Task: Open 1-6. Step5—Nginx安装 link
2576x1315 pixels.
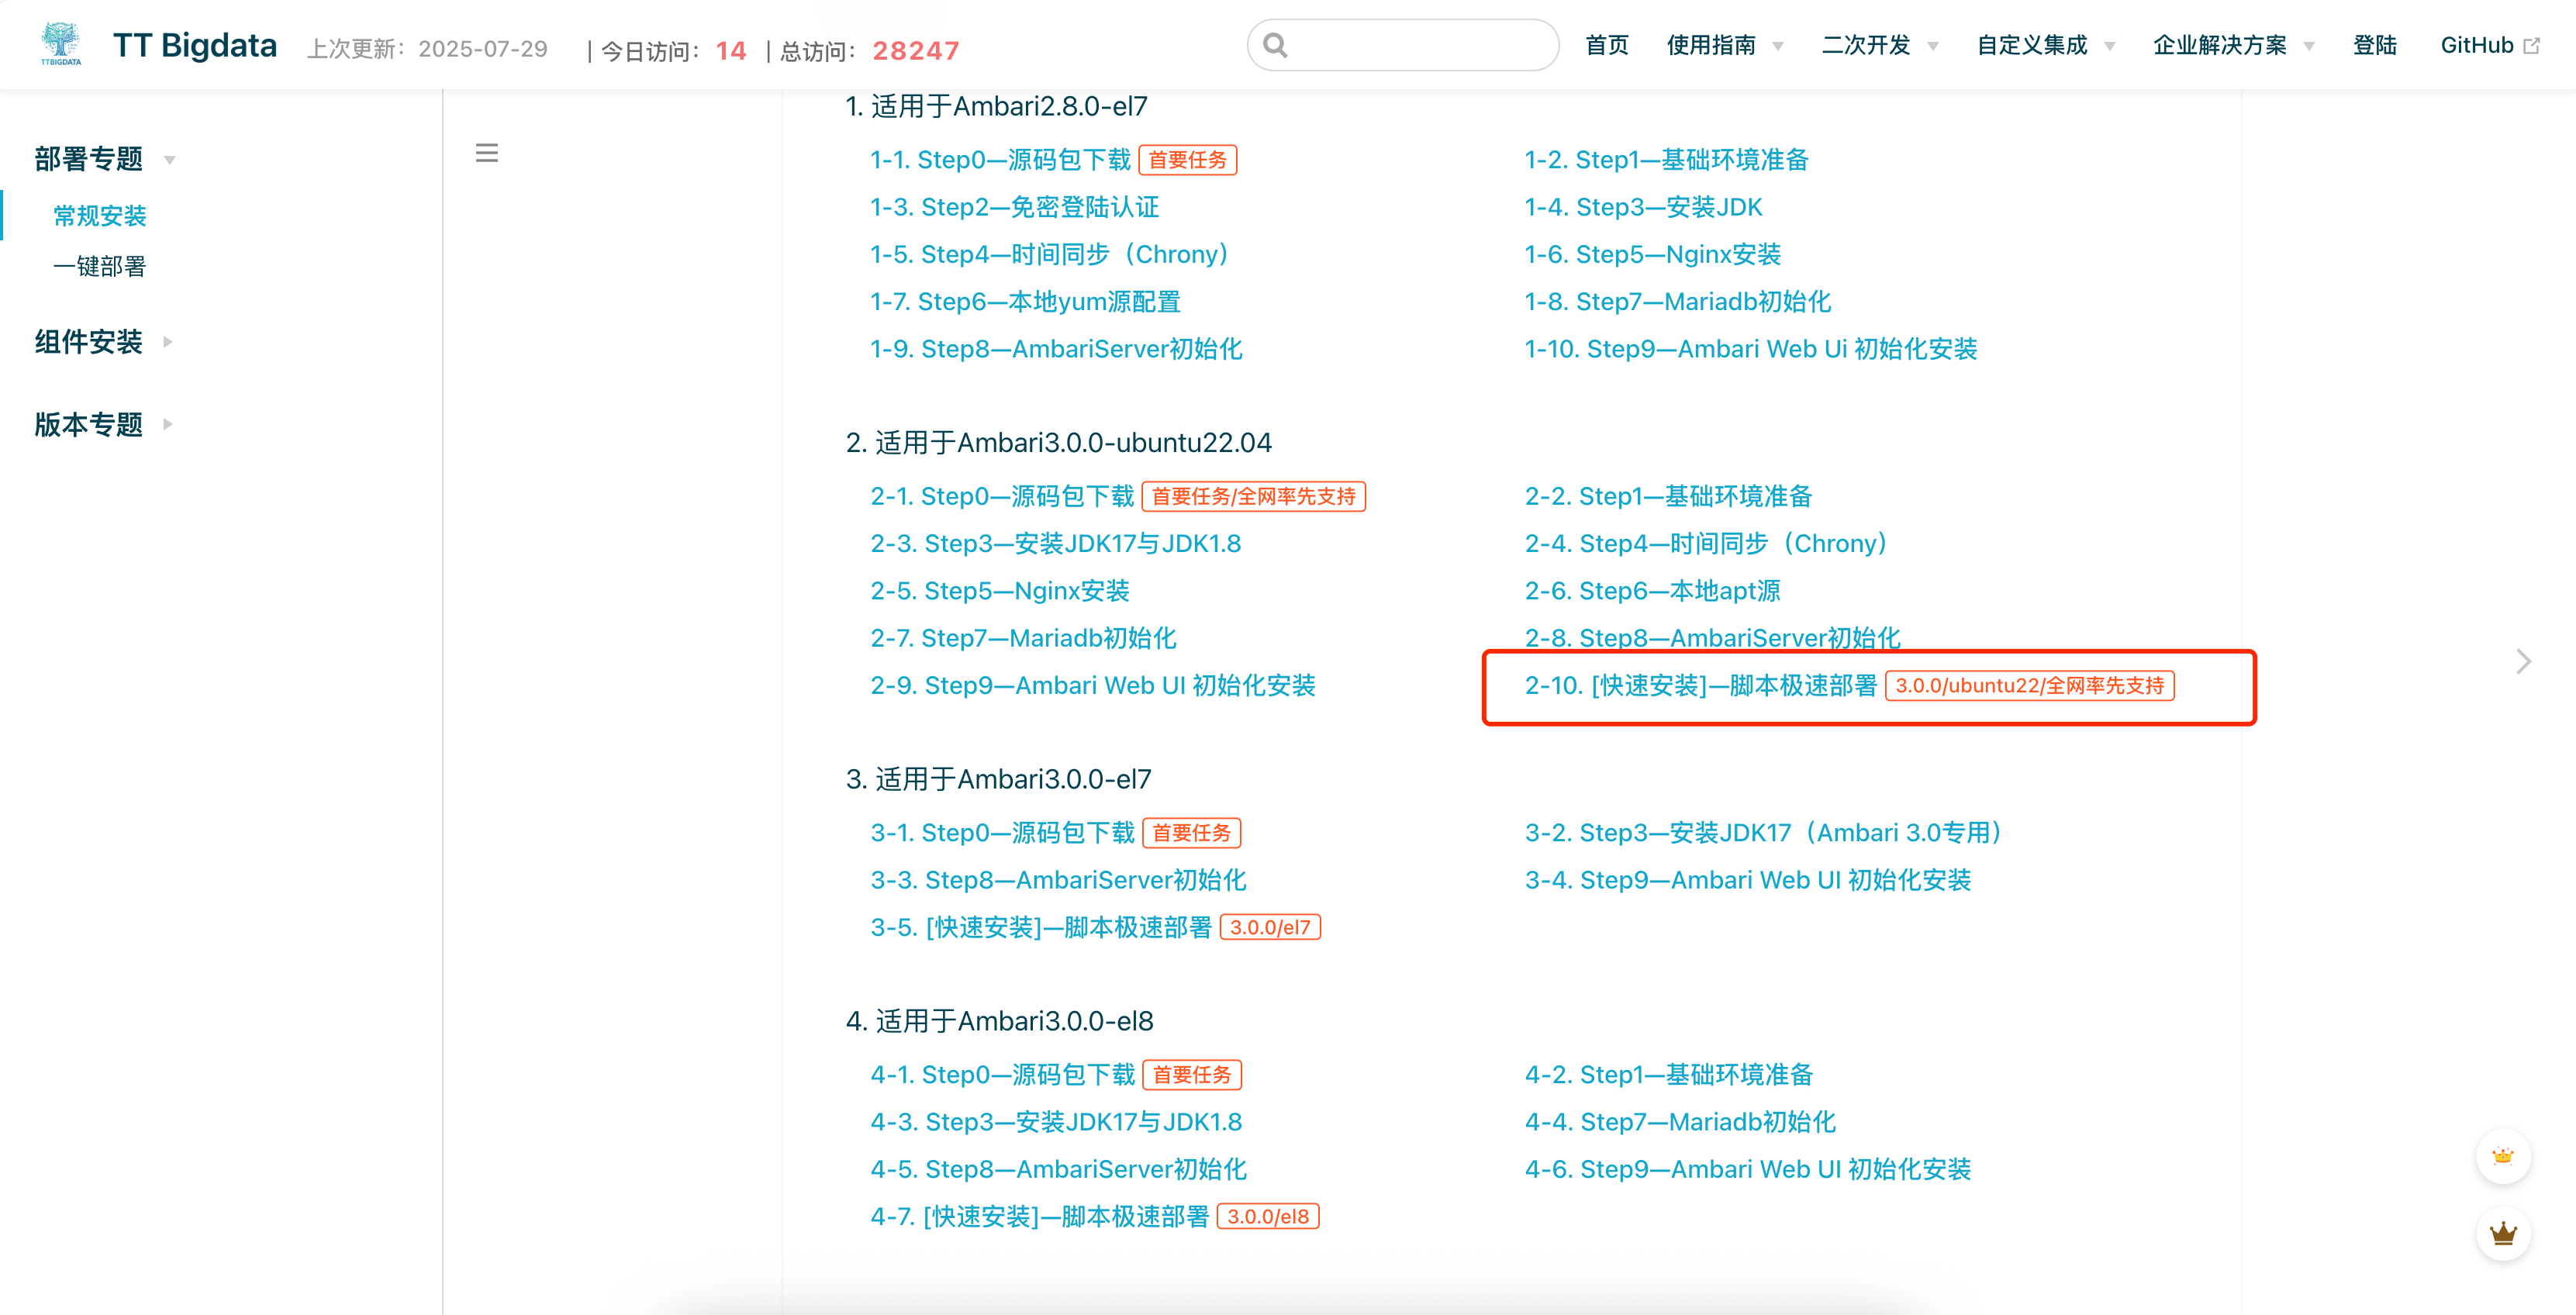Action: [x=1652, y=254]
